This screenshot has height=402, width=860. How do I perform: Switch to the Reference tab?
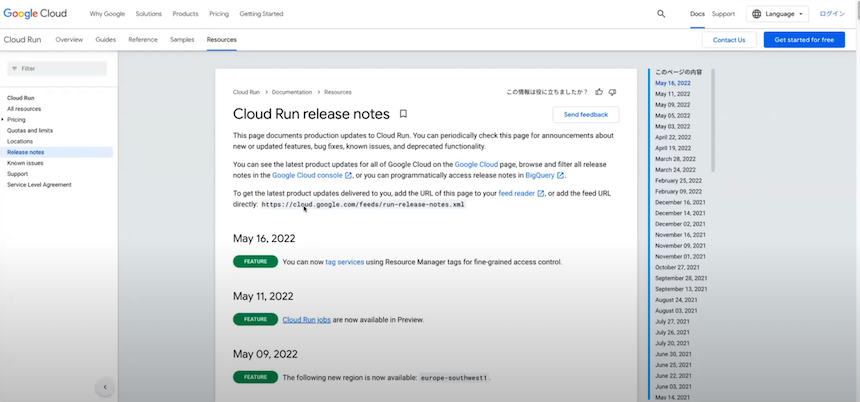coord(143,39)
